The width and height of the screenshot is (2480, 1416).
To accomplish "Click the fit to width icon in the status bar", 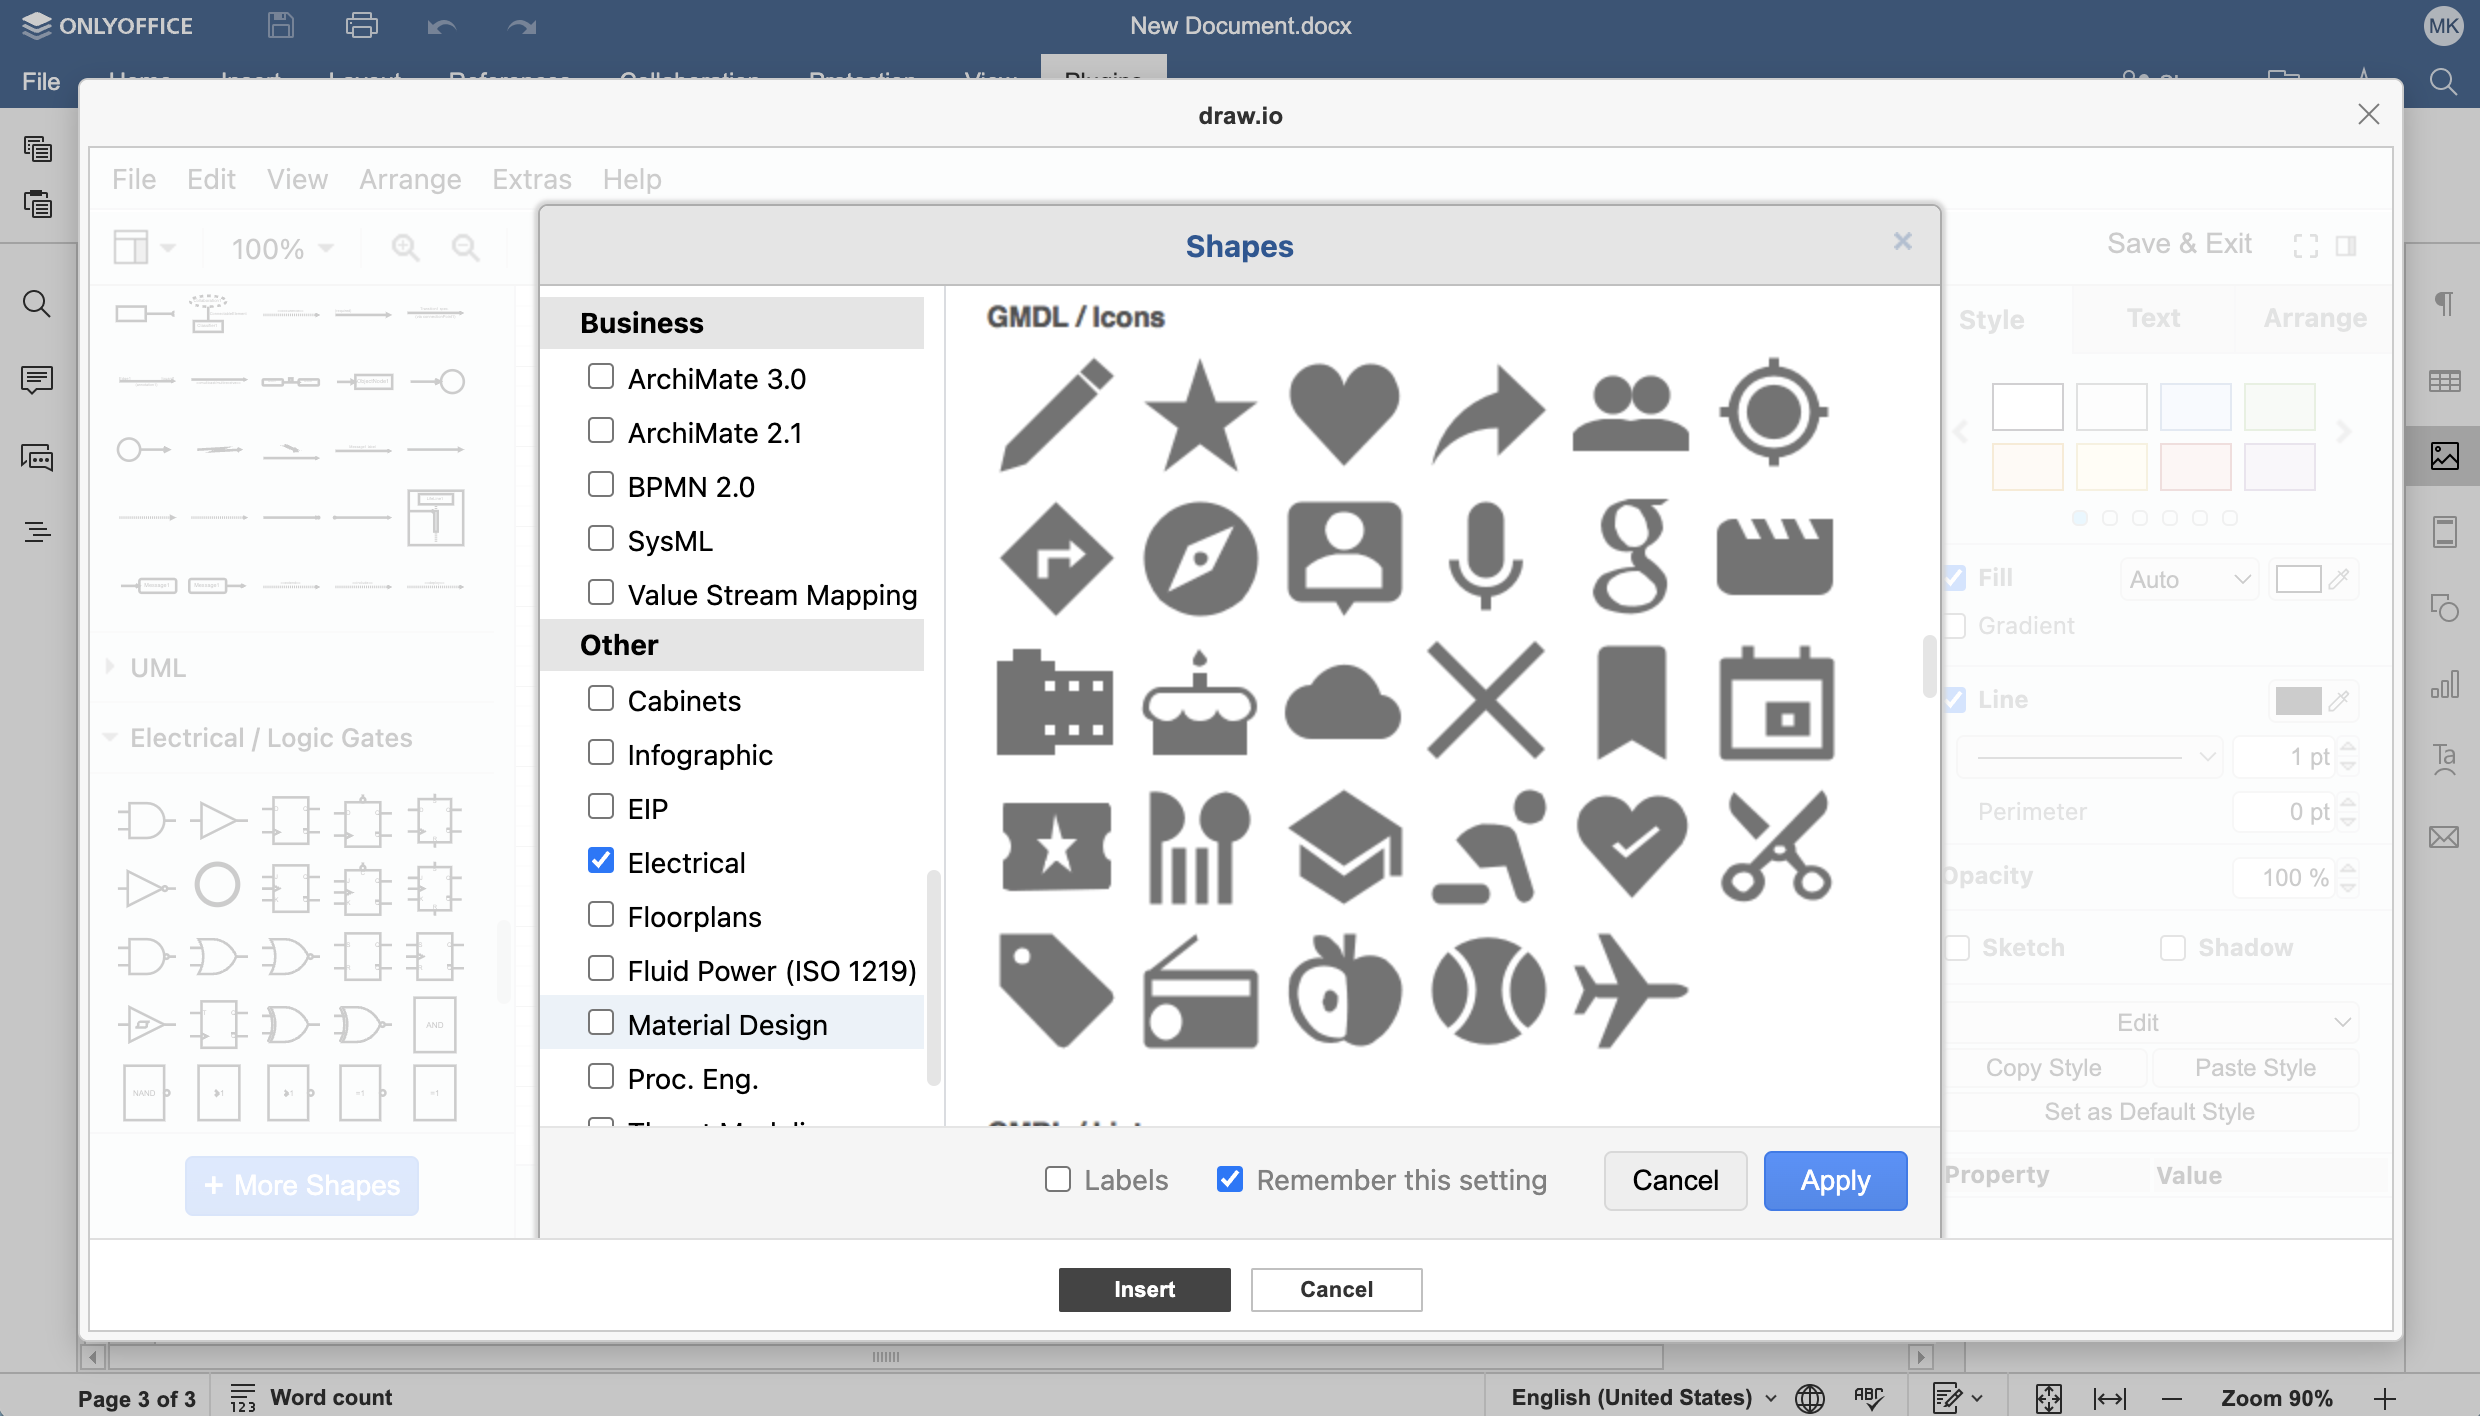I will [x=2110, y=1397].
